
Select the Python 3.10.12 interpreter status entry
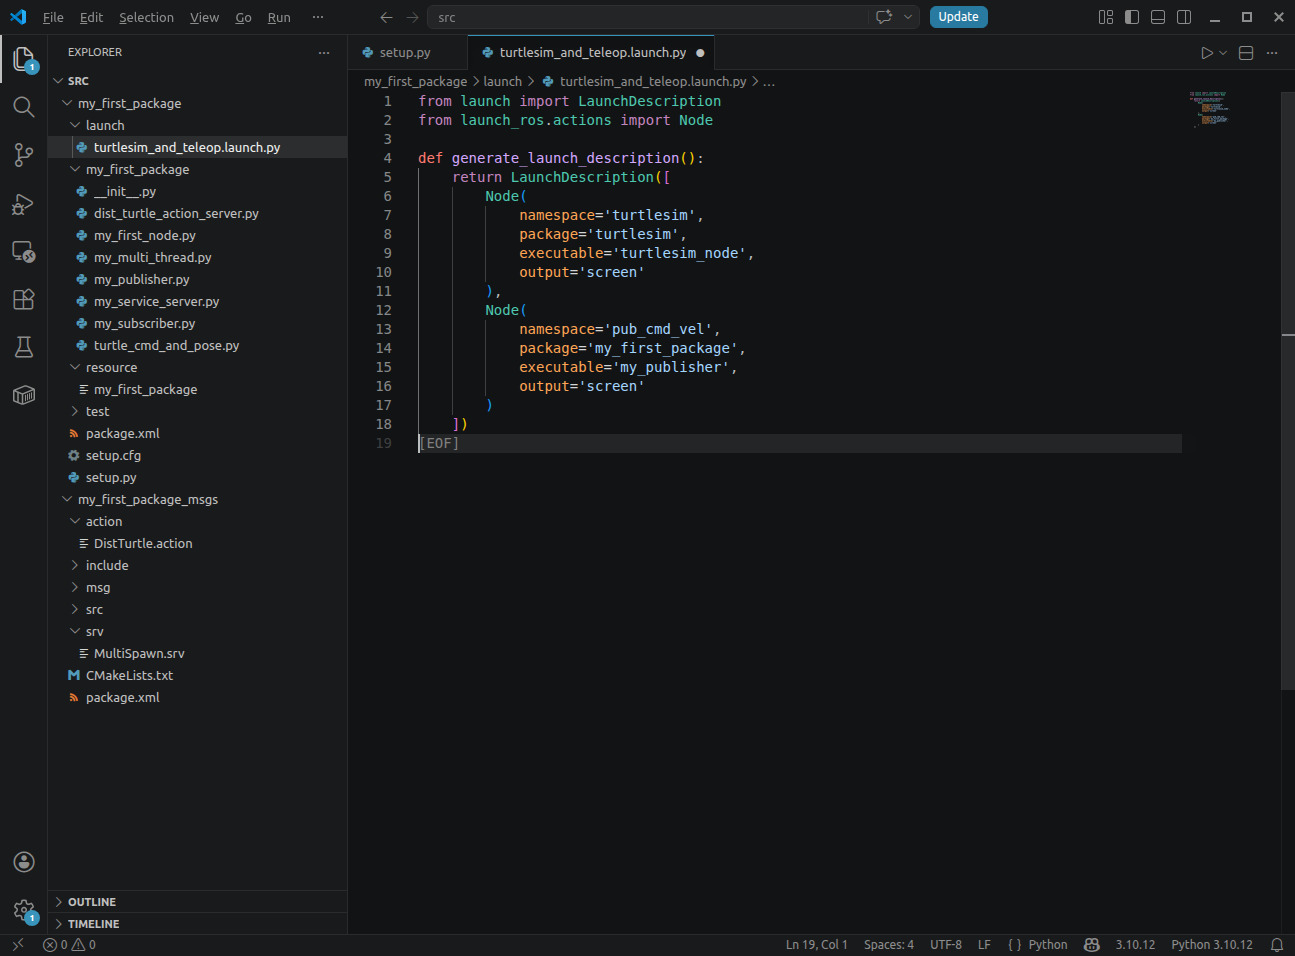tap(1212, 945)
